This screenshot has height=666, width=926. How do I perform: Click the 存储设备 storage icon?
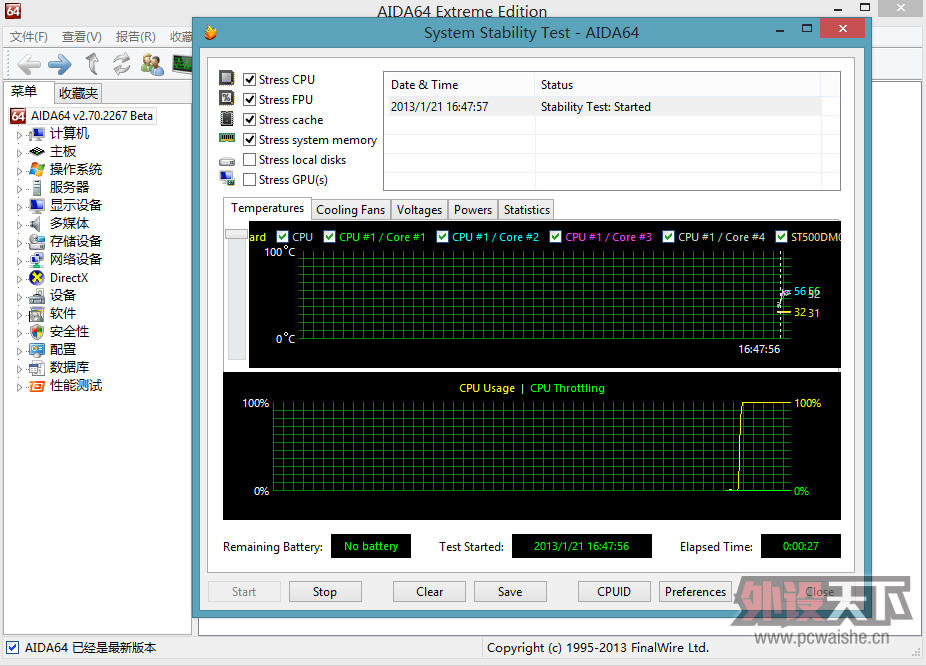pyautogui.click(x=37, y=241)
